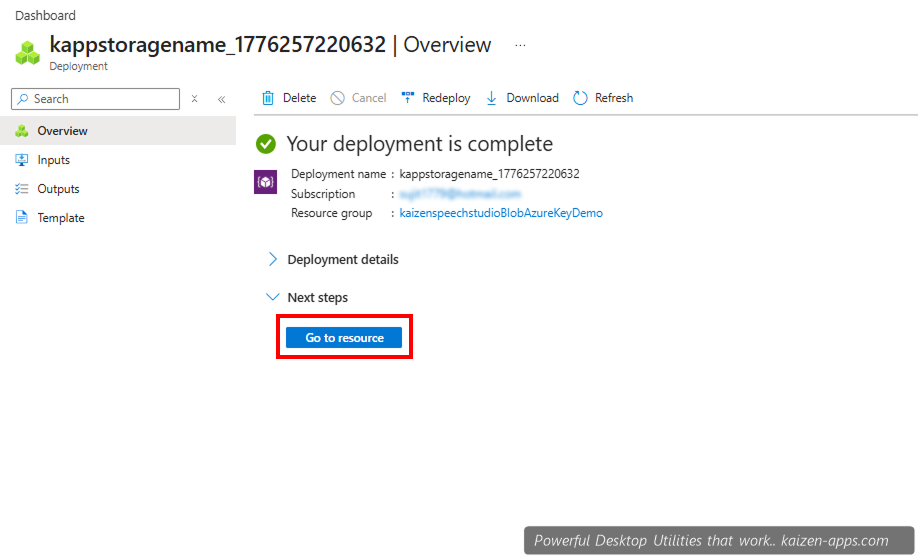Focus the Search input field
Screen dimensions: 918x559
95,99
